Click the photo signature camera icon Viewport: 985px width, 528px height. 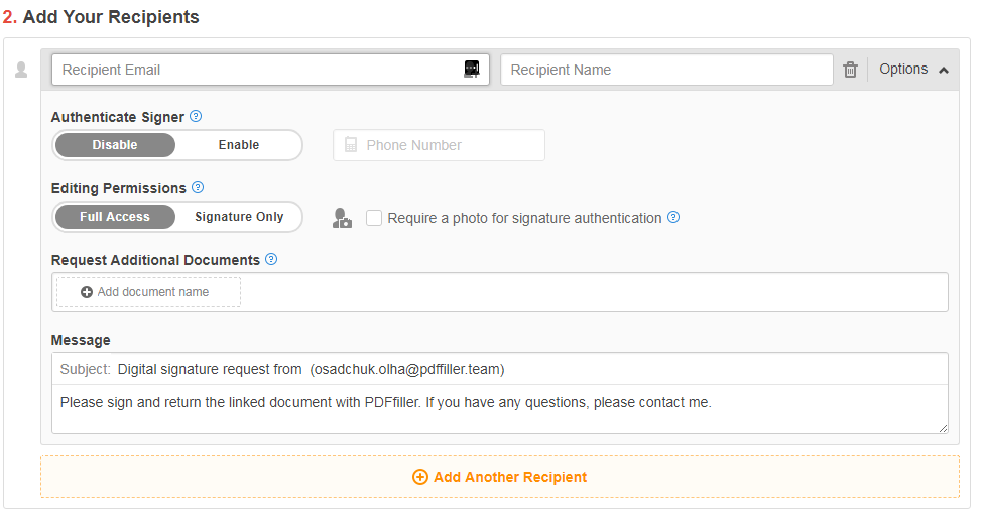click(342, 218)
